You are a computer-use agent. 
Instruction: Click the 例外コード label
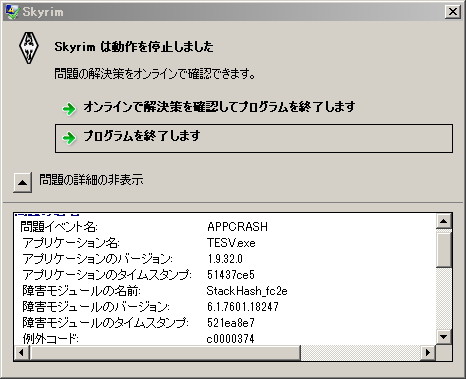coord(51,339)
